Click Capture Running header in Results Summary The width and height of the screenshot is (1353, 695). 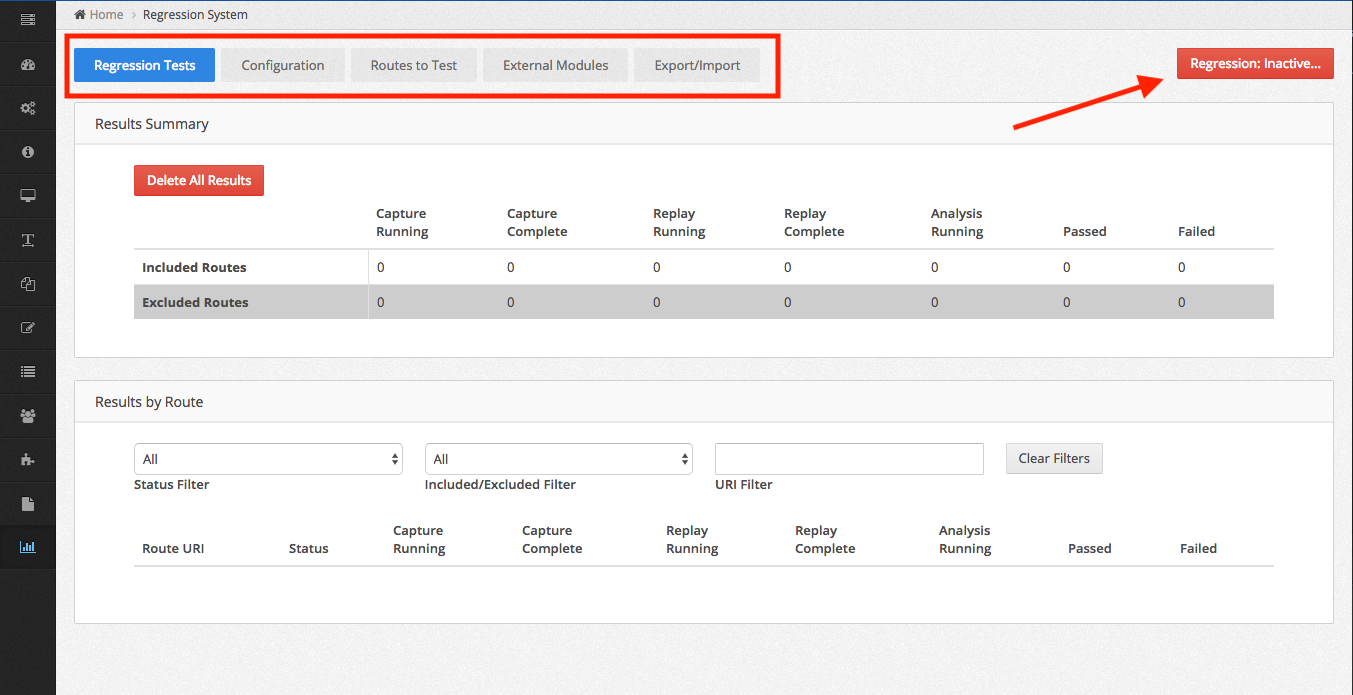point(402,222)
